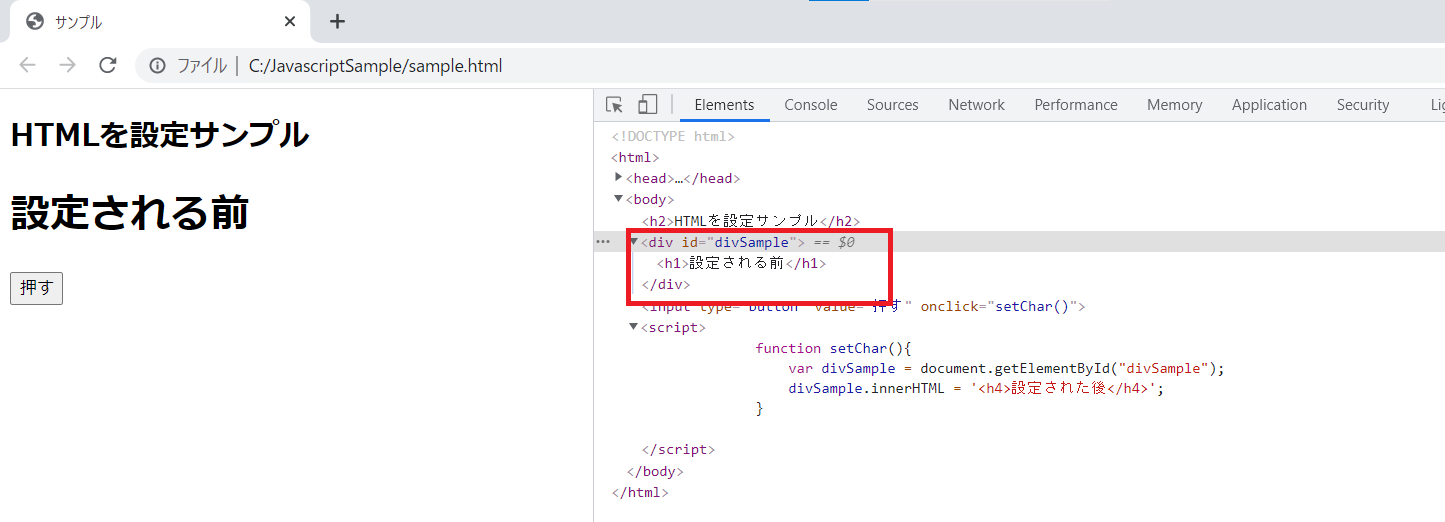Expand the head element node
The image size is (1445, 522).
coord(619,177)
